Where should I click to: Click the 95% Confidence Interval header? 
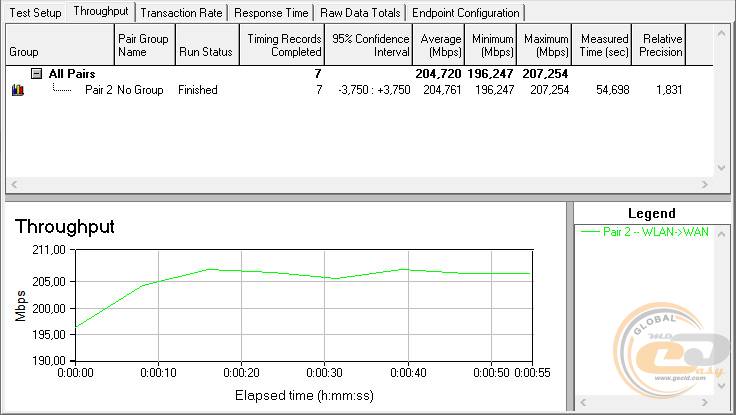coord(370,45)
